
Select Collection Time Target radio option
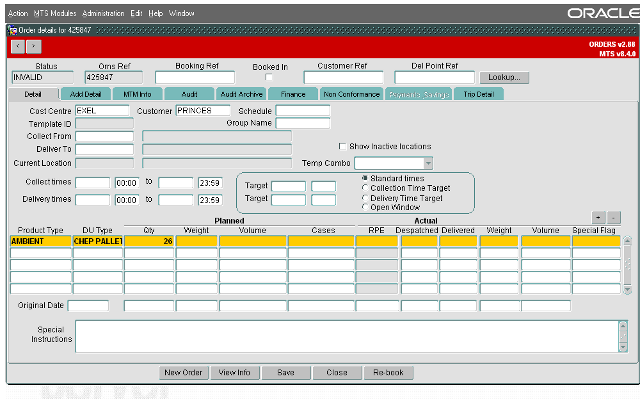tap(365, 188)
